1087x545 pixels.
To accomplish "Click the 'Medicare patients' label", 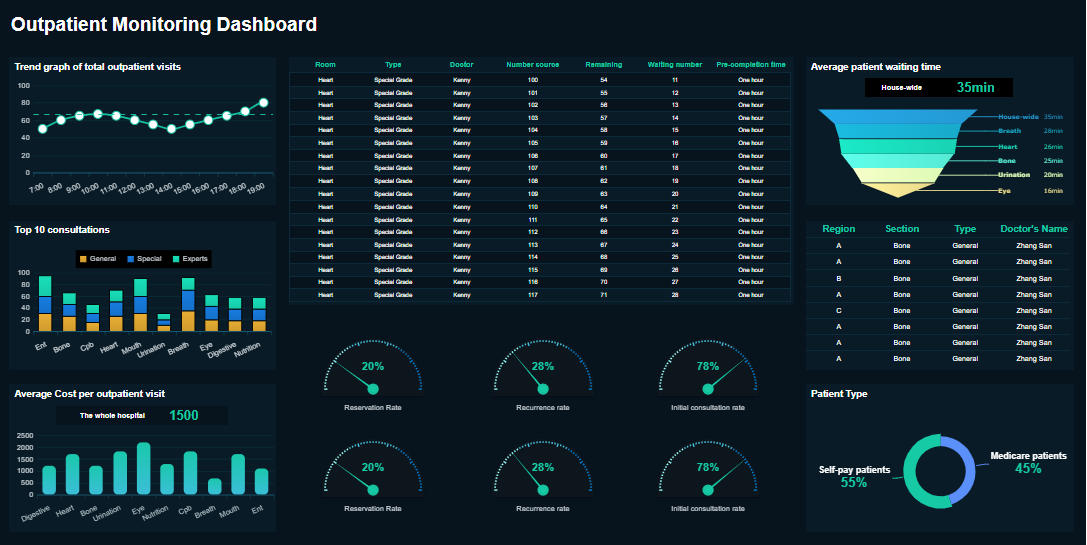I will pos(1028,456).
